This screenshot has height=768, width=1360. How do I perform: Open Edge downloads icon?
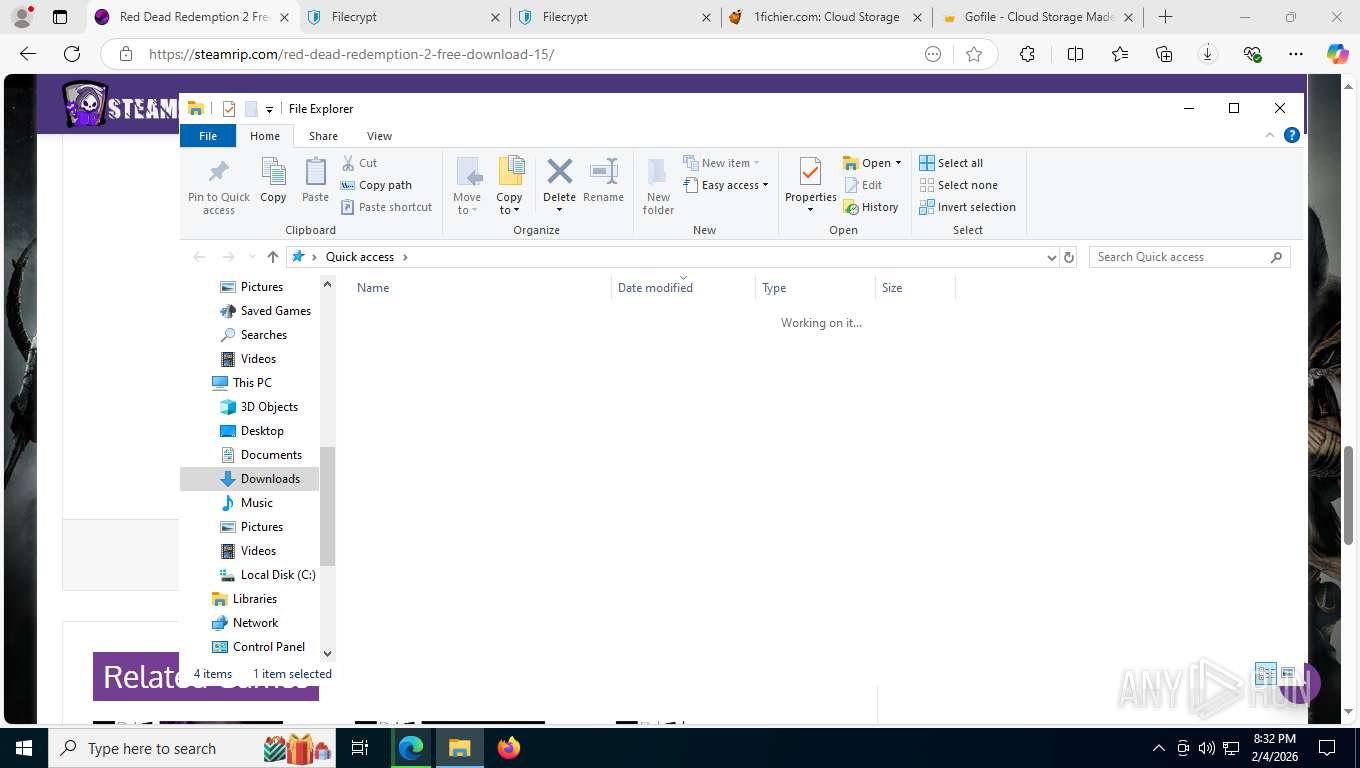click(x=1208, y=54)
